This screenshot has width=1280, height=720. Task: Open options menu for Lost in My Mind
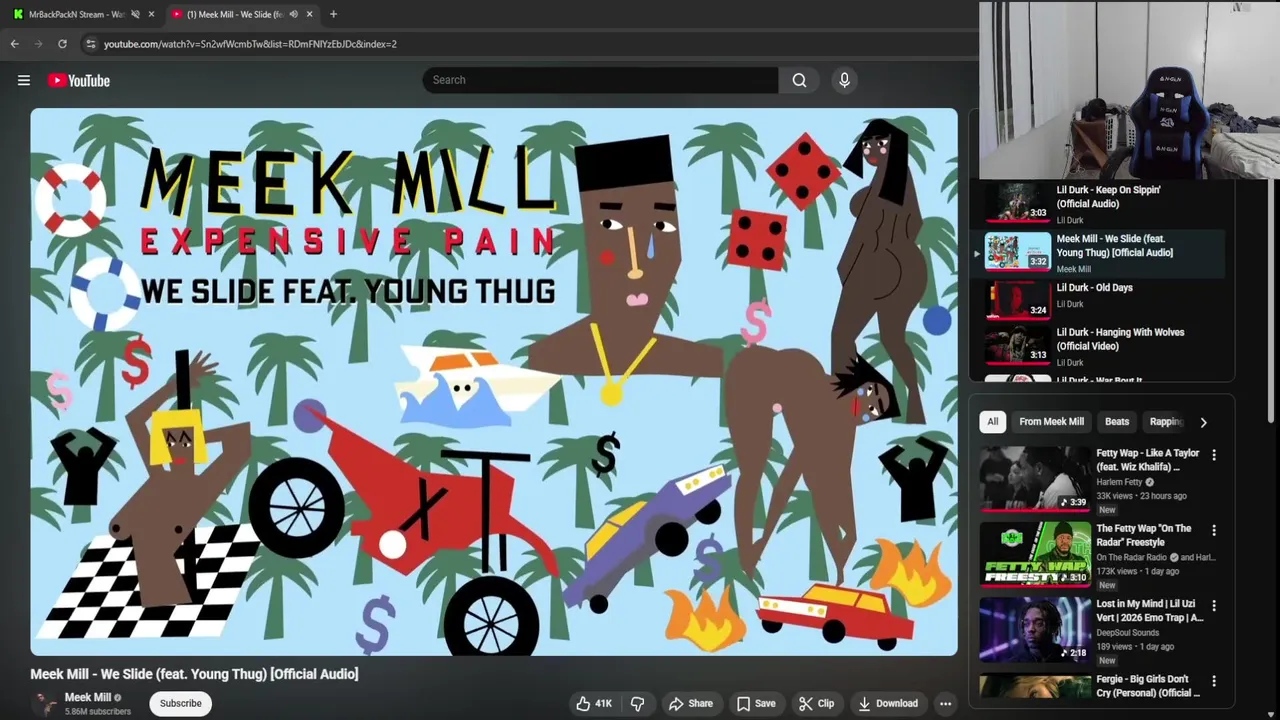(x=1214, y=606)
